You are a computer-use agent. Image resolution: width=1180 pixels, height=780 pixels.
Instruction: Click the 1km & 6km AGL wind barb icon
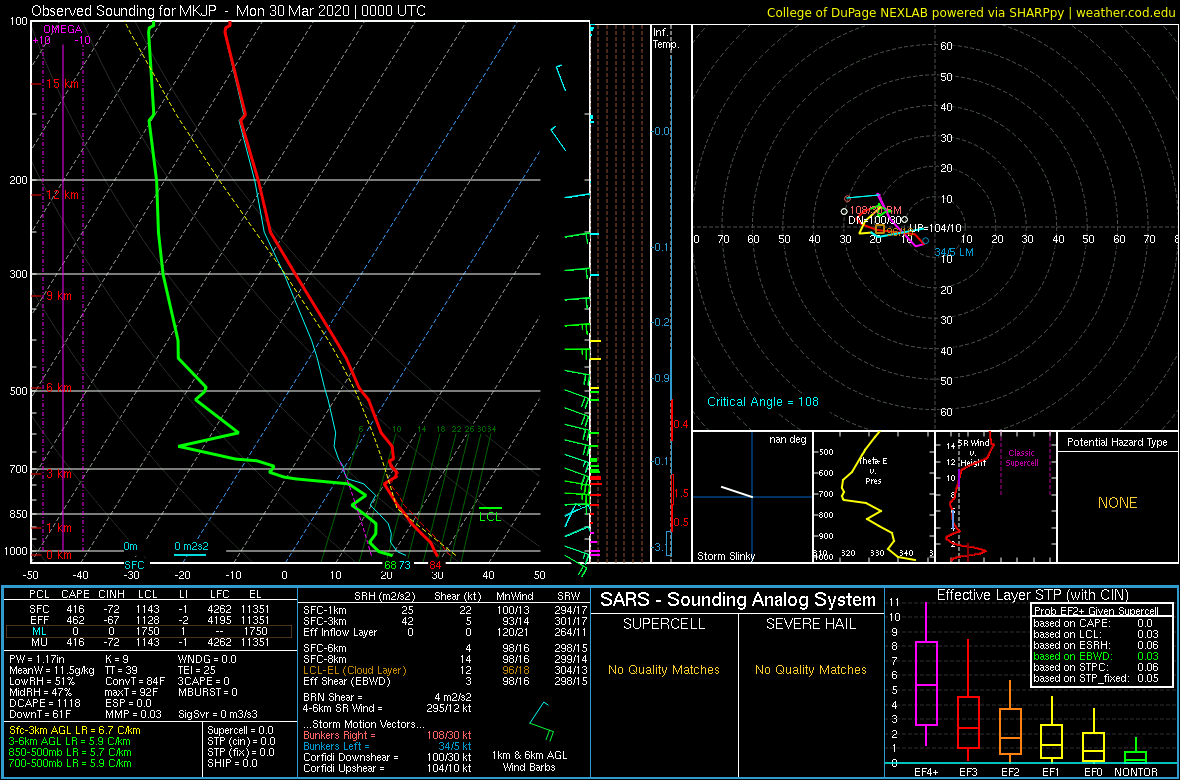[541, 722]
